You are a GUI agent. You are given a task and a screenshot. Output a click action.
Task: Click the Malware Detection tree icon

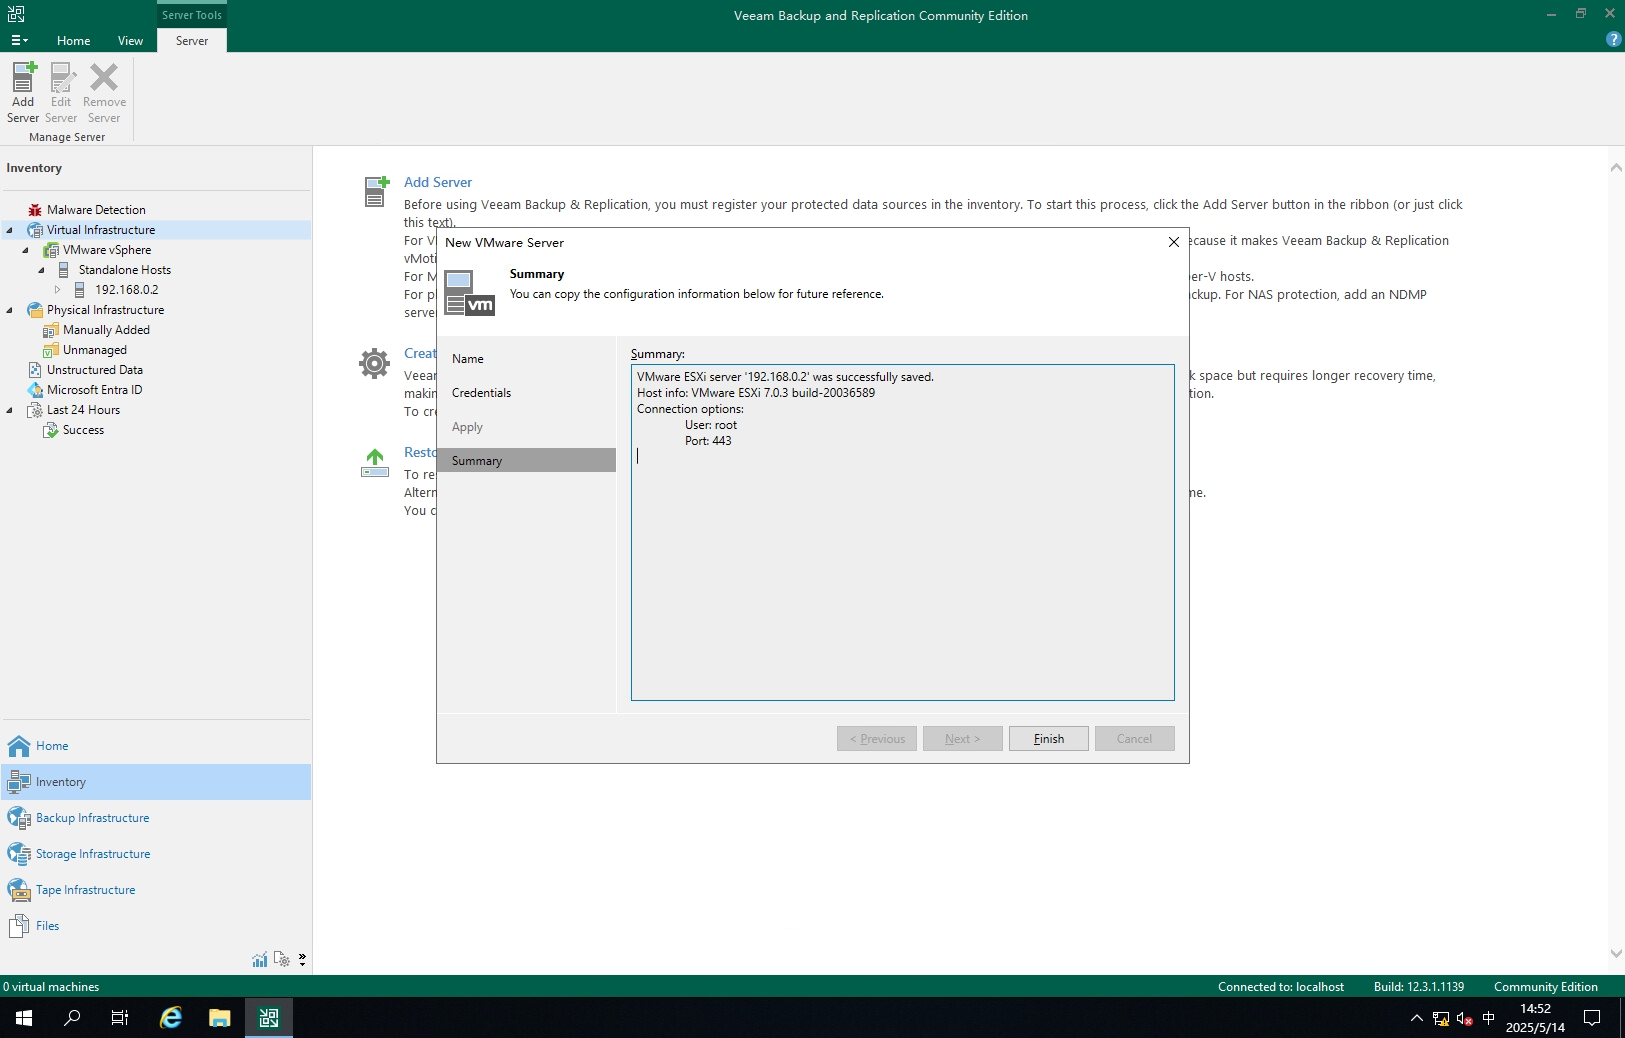(35, 210)
